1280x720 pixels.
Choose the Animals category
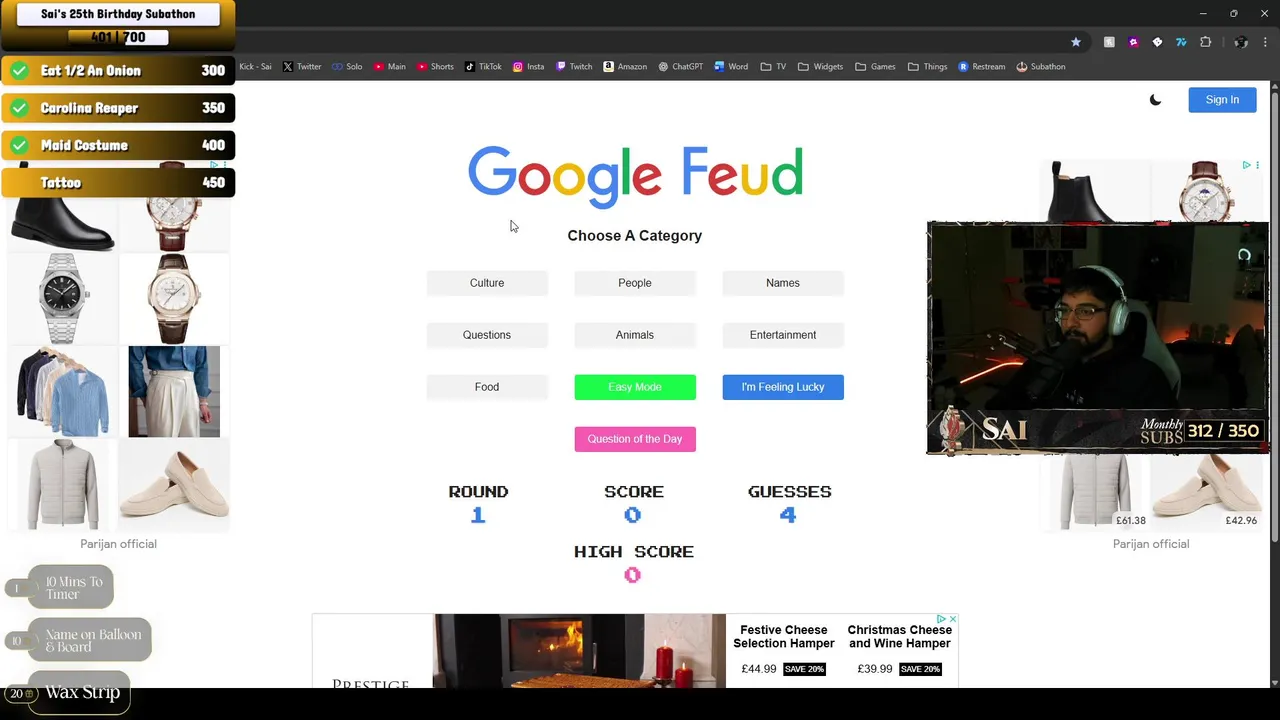(635, 335)
